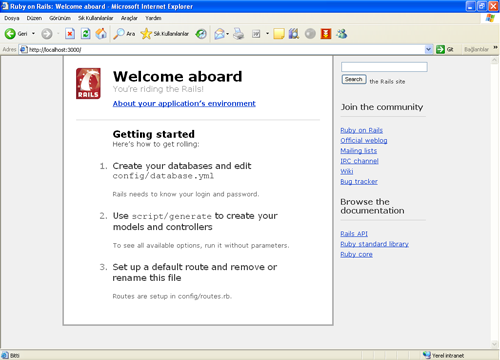
Task: Open search with the Ara magnifier icon
Action: click(x=119, y=34)
